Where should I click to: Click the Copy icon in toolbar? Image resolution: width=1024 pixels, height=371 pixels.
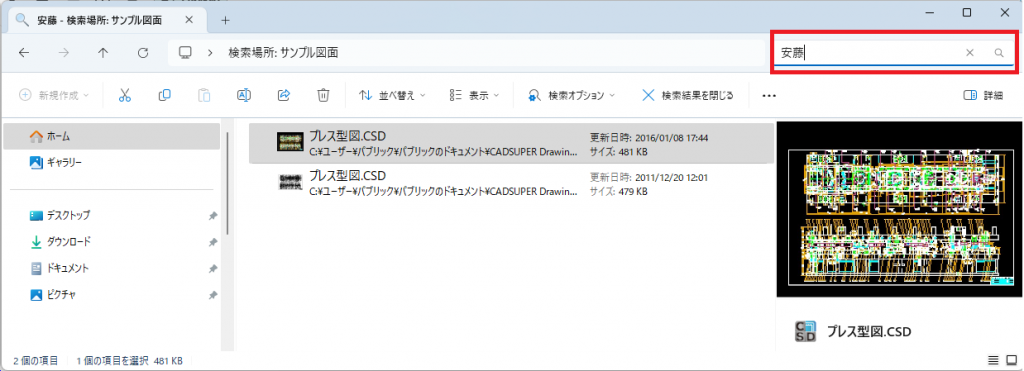point(165,95)
